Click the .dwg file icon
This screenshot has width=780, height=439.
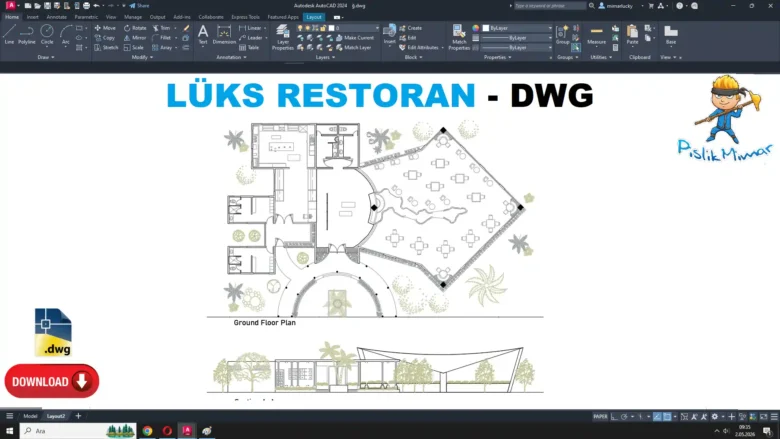(x=53, y=332)
